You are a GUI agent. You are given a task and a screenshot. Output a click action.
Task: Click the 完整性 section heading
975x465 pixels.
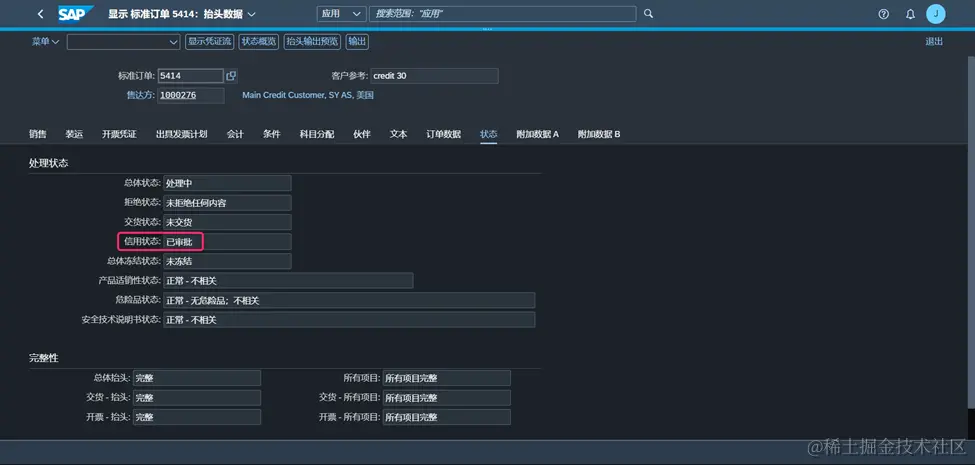[x=44, y=359]
